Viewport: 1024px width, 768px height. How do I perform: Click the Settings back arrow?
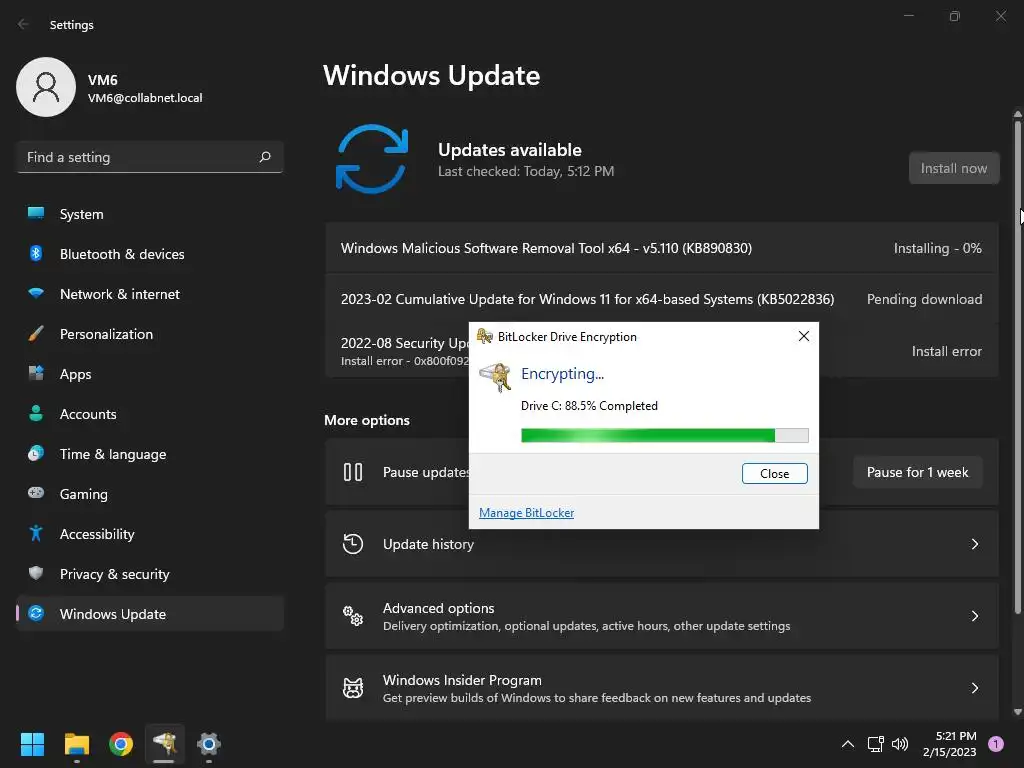click(x=23, y=24)
